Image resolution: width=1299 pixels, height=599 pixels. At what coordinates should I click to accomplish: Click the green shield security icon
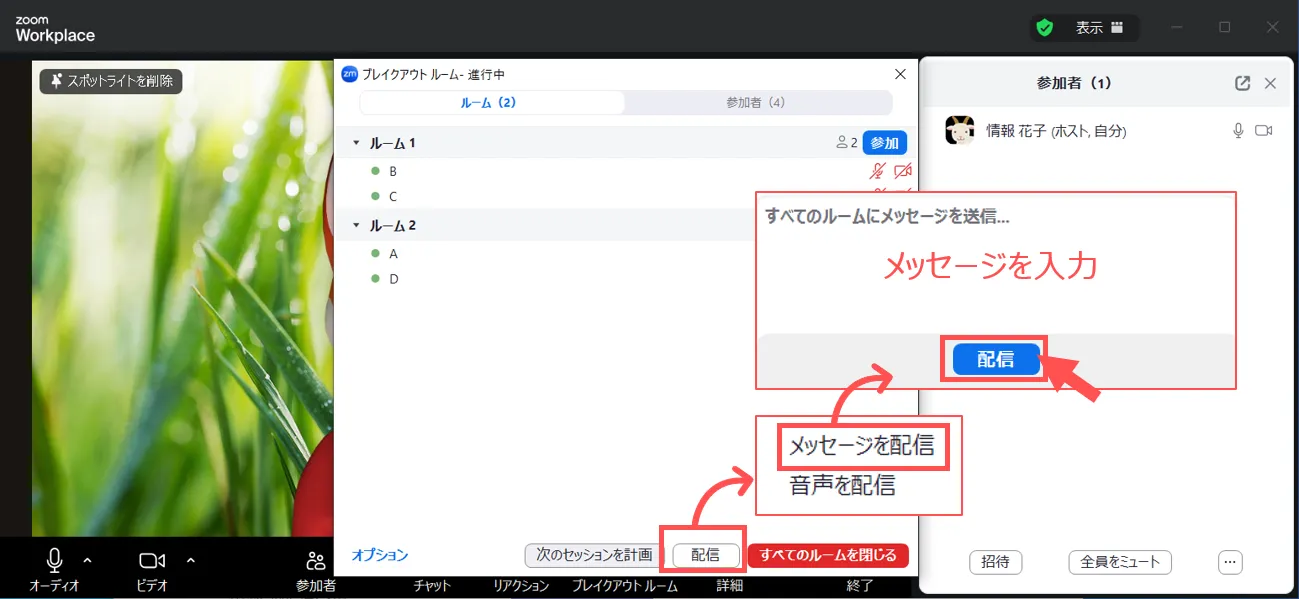pyautogui.click(x=1045, y=28)
